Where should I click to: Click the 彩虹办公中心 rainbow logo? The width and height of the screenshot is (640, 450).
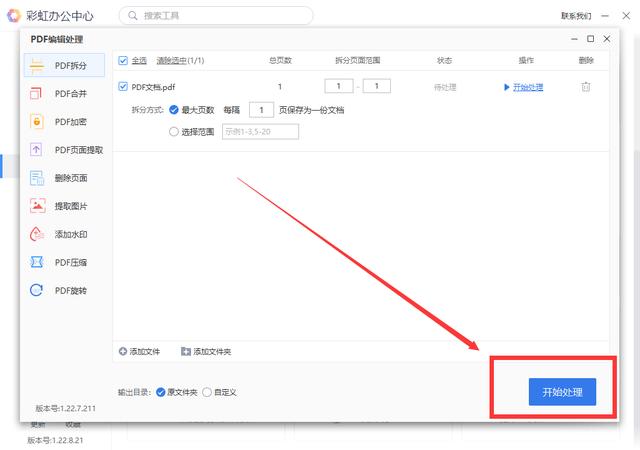point(14,16)
